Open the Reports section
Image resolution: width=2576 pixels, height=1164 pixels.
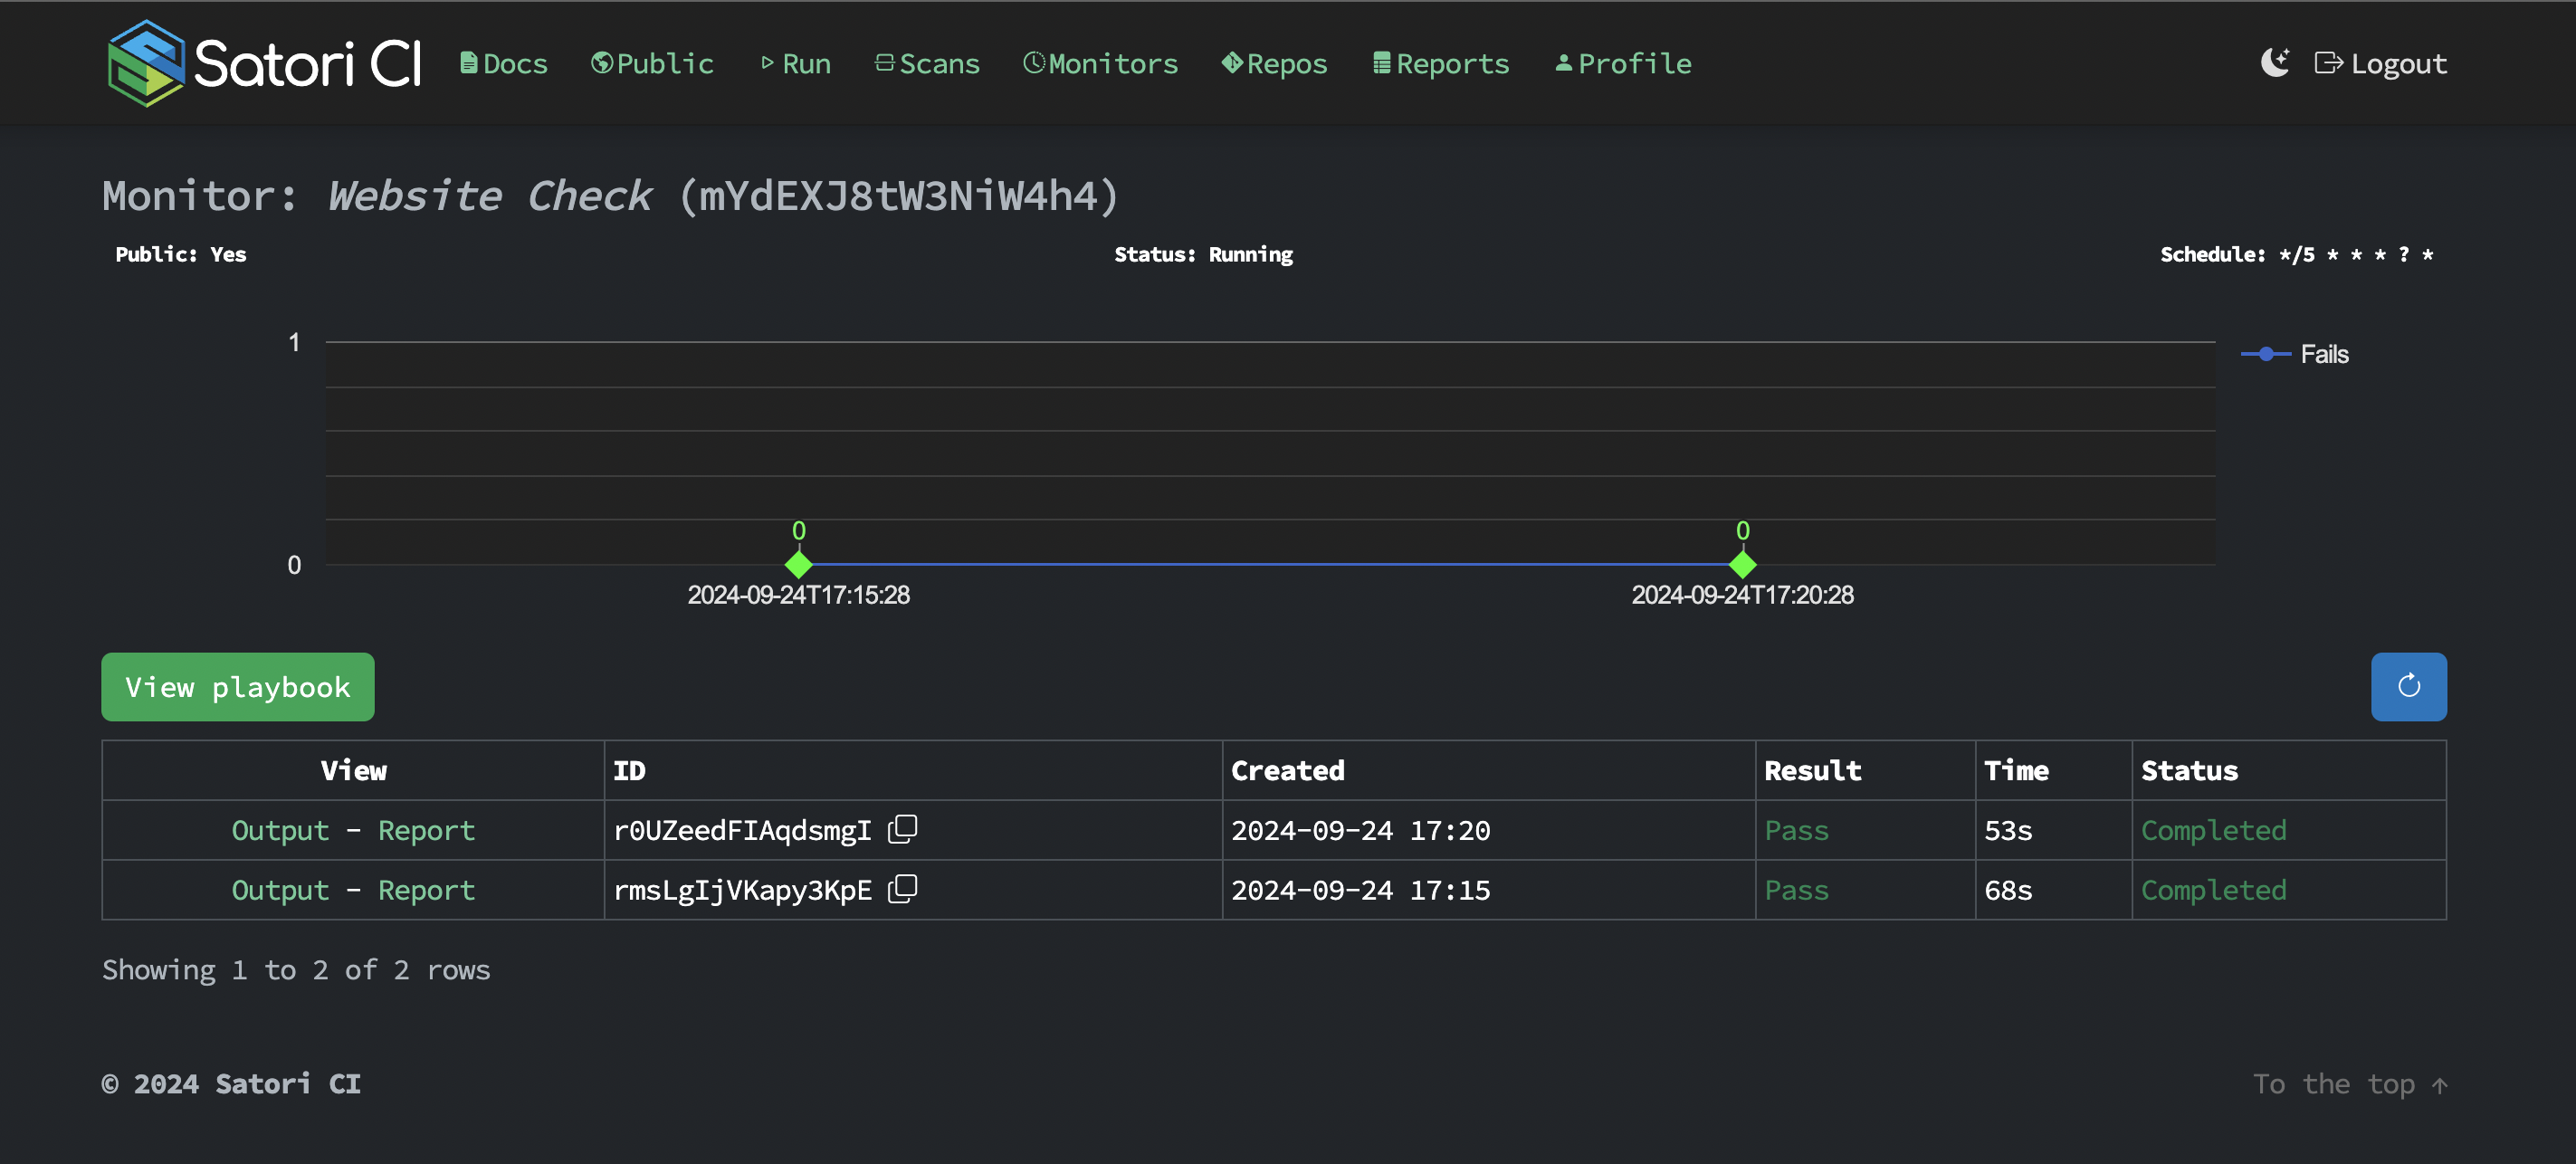(x=1441, y=64)
